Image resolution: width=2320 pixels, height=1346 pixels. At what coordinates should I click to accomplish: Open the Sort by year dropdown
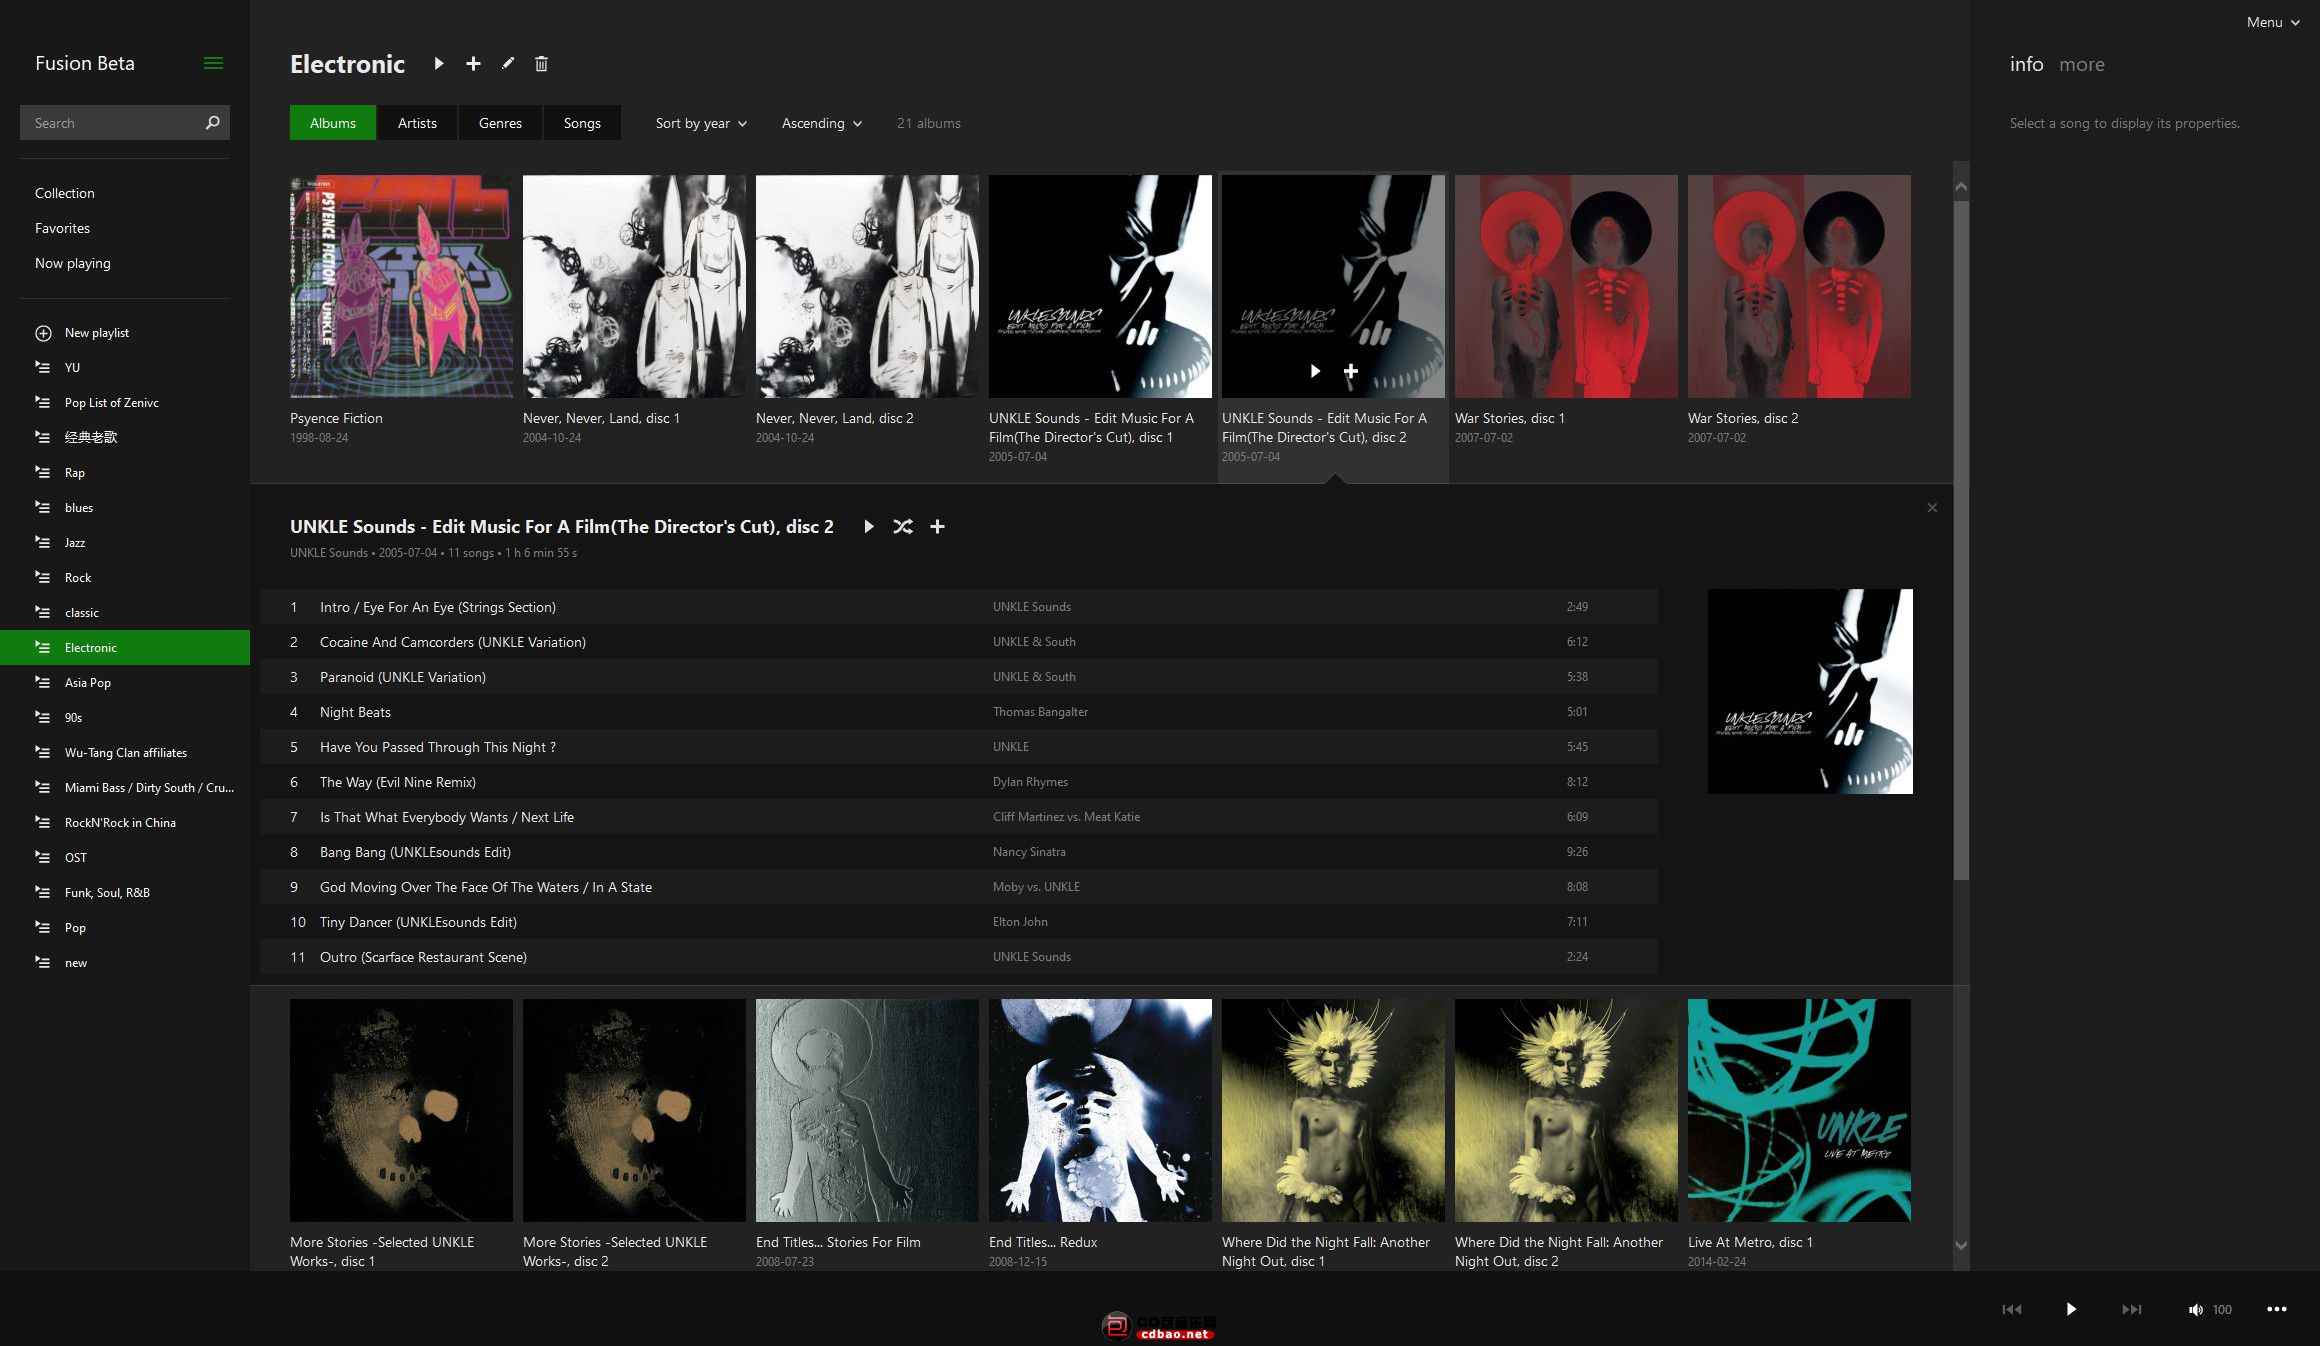click(701, 123)
